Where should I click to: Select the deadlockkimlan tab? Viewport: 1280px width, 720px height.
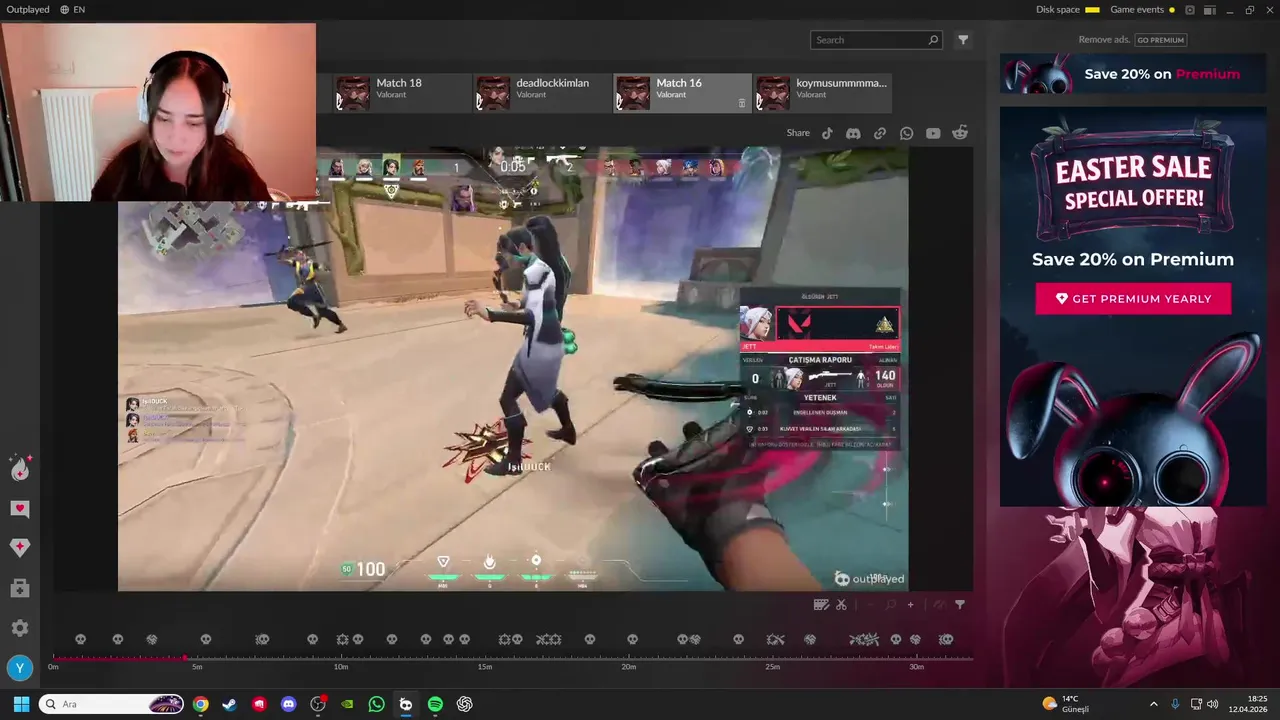click(542, 92)
